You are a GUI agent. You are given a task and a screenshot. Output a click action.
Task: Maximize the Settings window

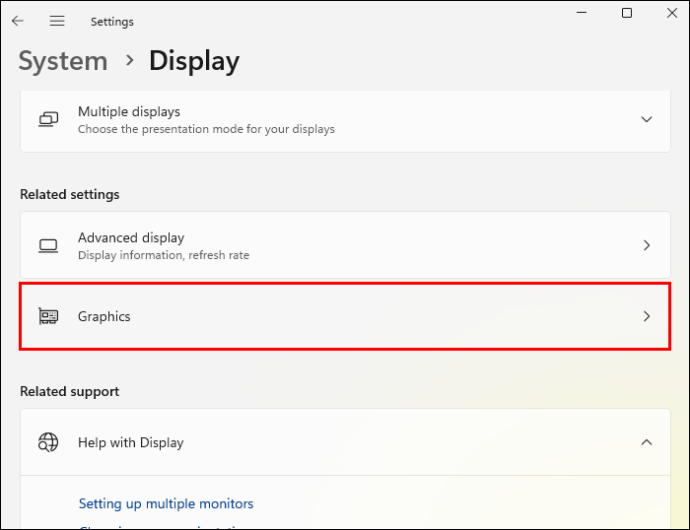[x=627, y=13]
